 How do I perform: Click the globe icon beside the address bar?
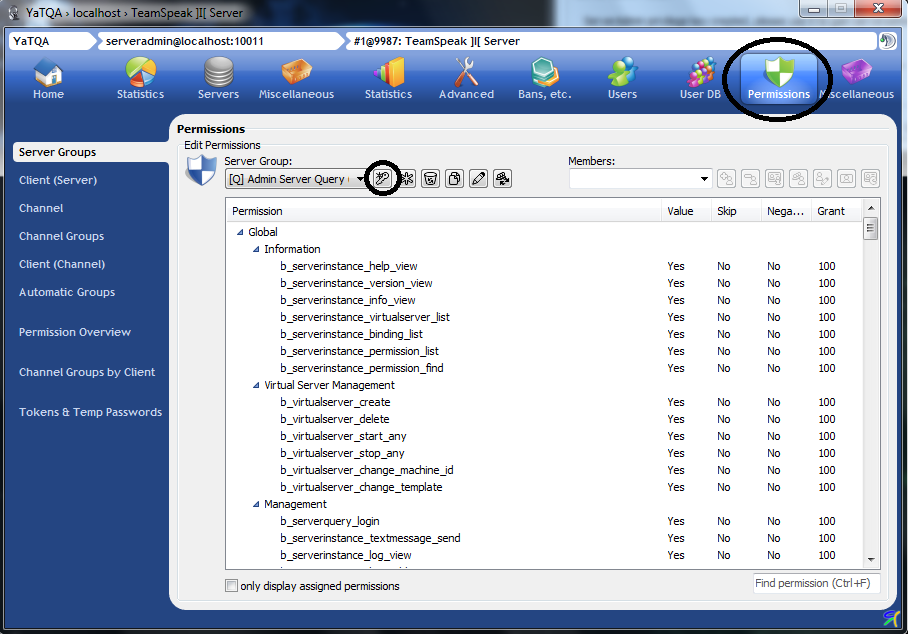click(887, 41)
